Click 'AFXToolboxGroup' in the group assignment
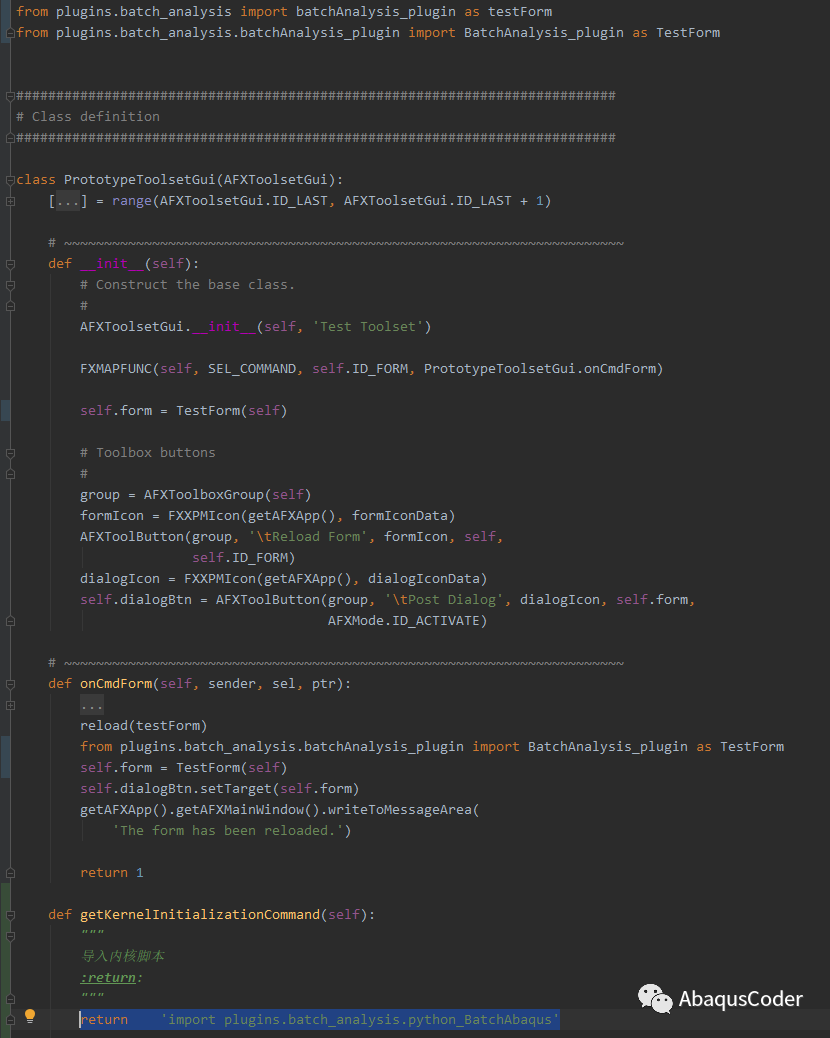 (204, 495)
